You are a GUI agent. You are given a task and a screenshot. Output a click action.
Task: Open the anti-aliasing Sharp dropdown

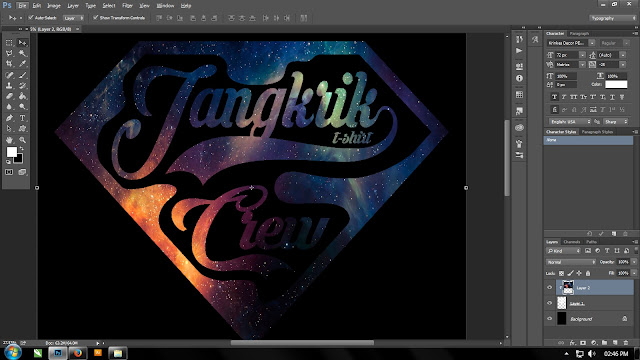click(x=616, y=122)
